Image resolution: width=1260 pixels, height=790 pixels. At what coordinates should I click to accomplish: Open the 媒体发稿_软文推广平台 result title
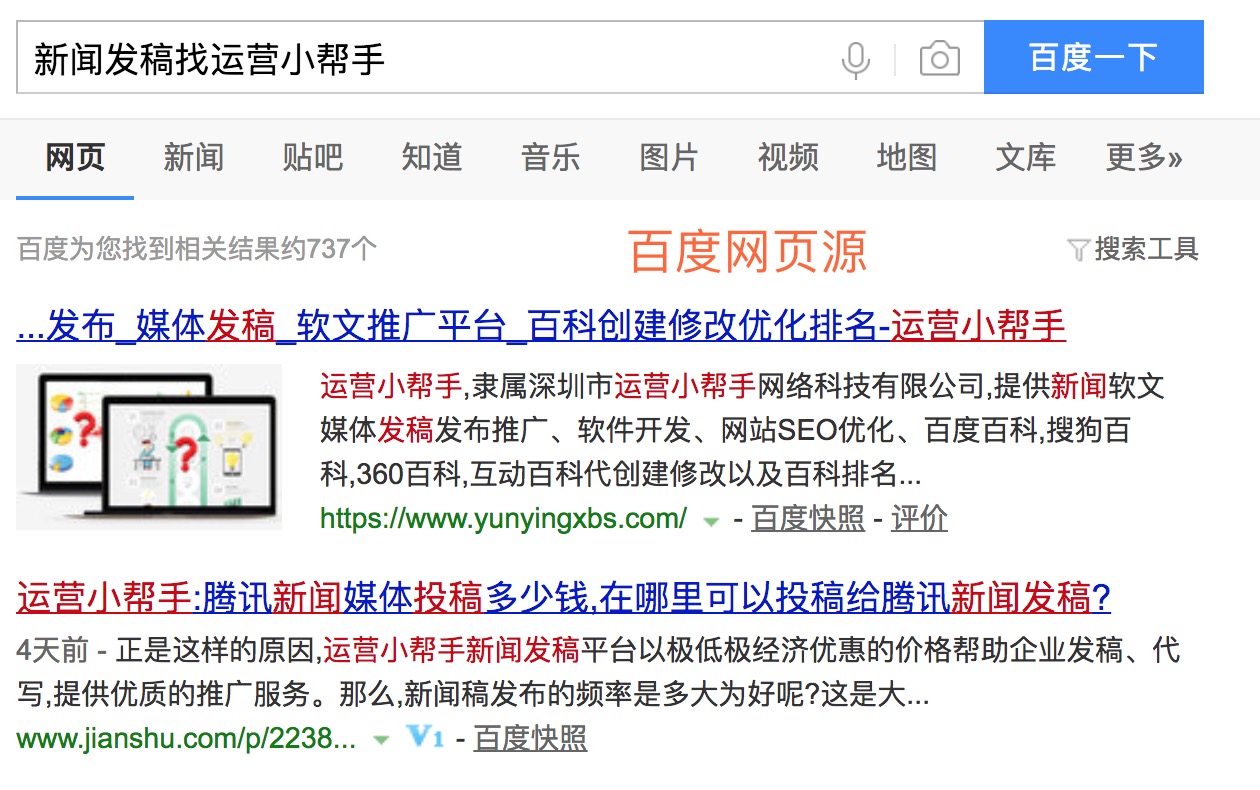coord(542,326)
